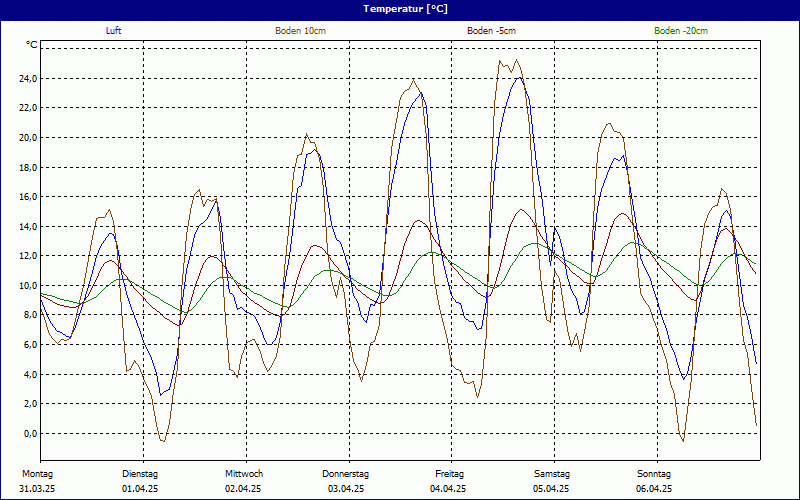This screenshot has height=500, width=800.
Task: Click the 'Temperatur [°C]' chart title
Action: pyautogui.click(x=406, y=9)
